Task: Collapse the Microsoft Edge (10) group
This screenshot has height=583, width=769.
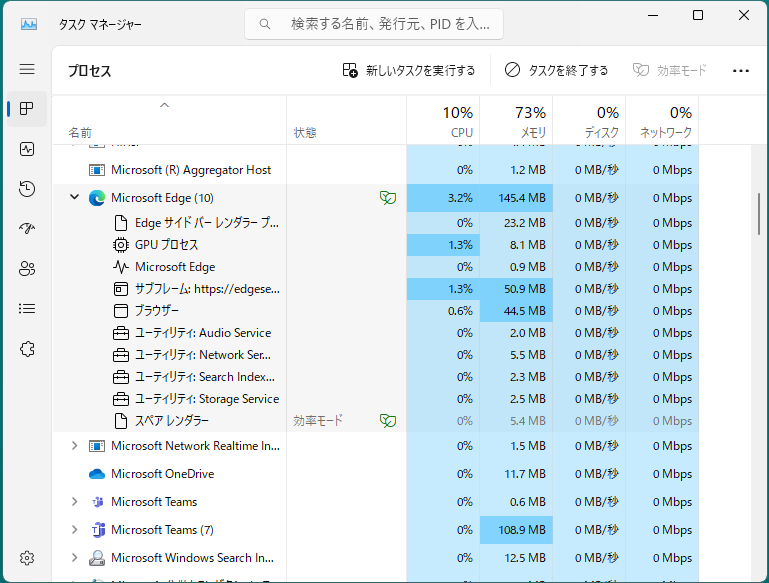Action: pos(75,197)
